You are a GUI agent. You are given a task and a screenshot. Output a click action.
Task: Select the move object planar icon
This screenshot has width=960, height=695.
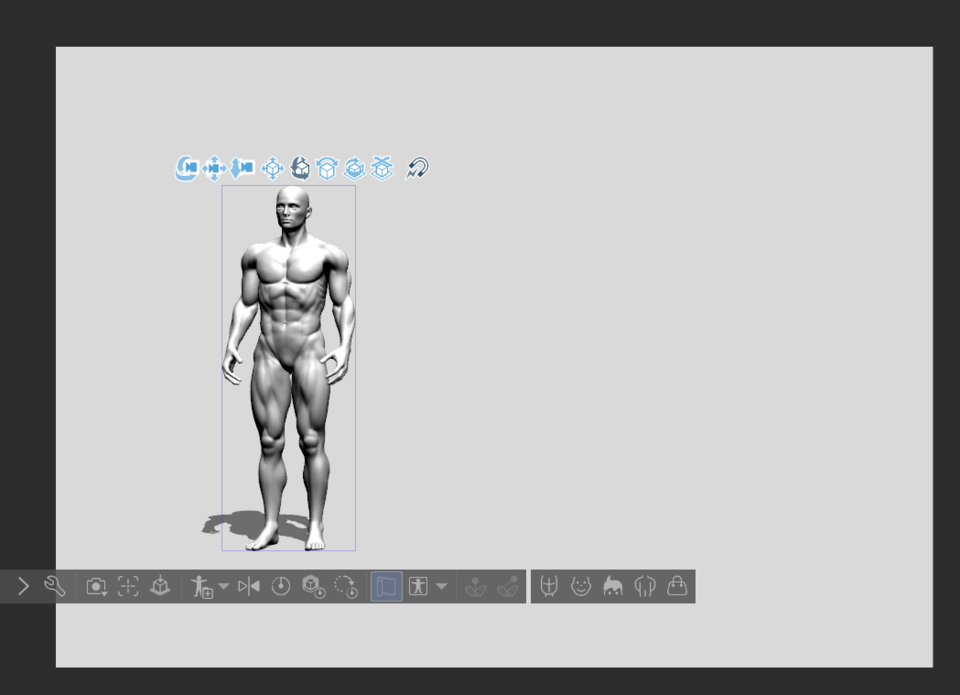(x=272, y=168)
